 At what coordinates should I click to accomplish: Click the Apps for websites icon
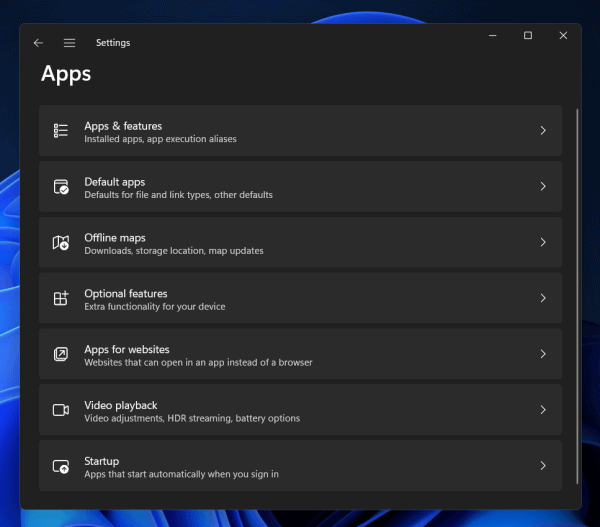[x=61, y=355]
